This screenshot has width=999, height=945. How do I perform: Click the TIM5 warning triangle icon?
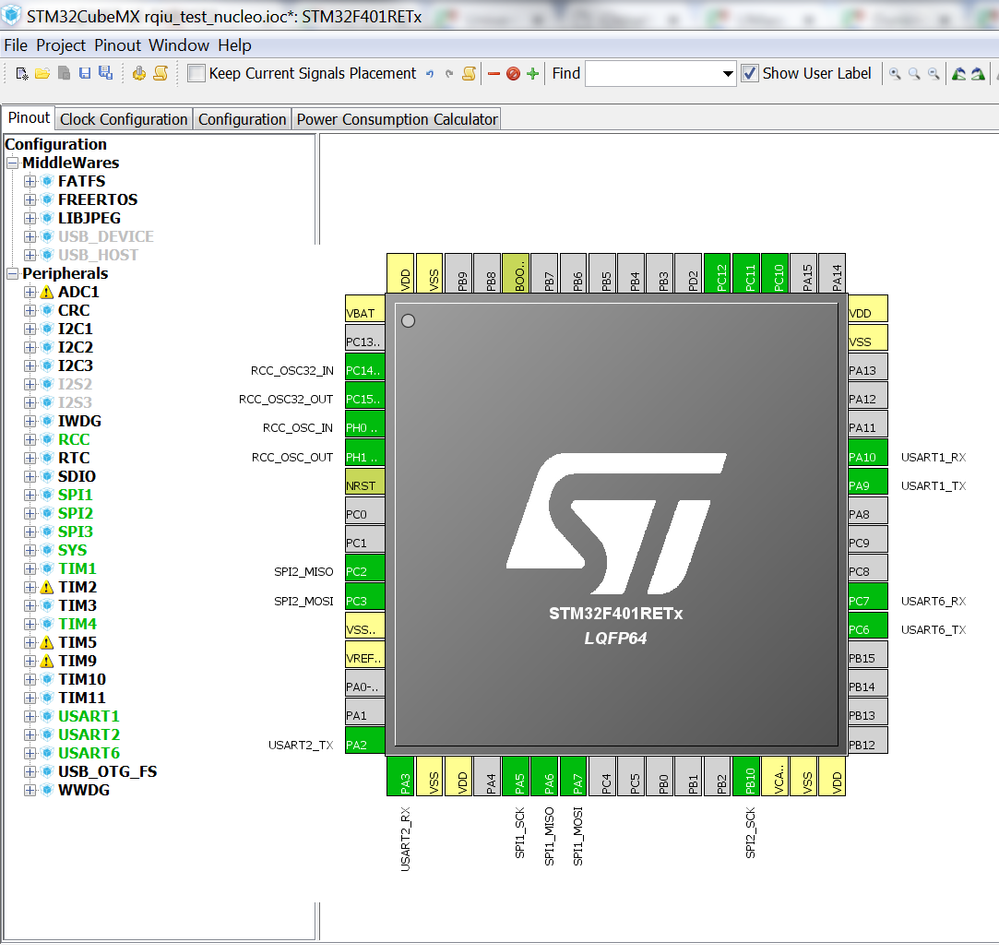(47, 643)
